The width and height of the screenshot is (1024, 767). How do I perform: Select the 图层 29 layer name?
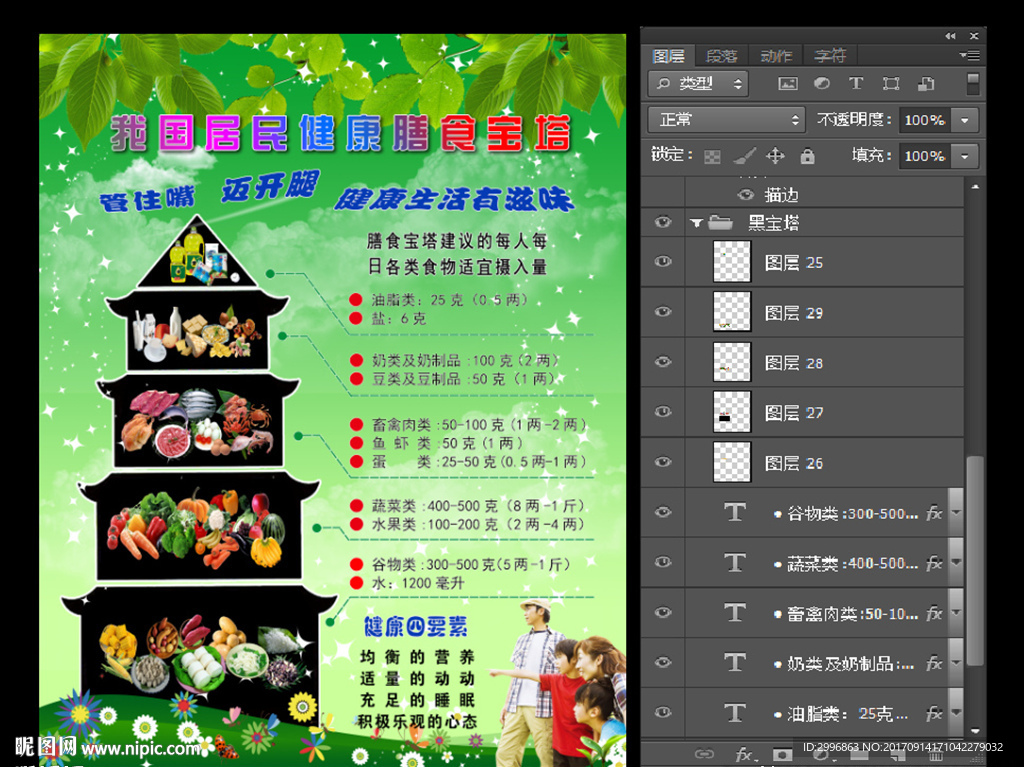tap(793, 313)
